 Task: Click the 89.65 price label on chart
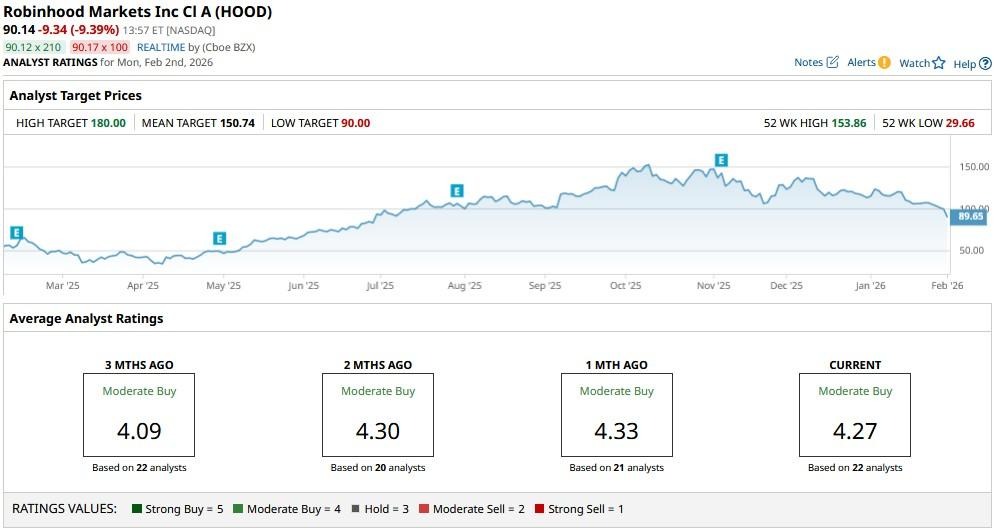970,216
